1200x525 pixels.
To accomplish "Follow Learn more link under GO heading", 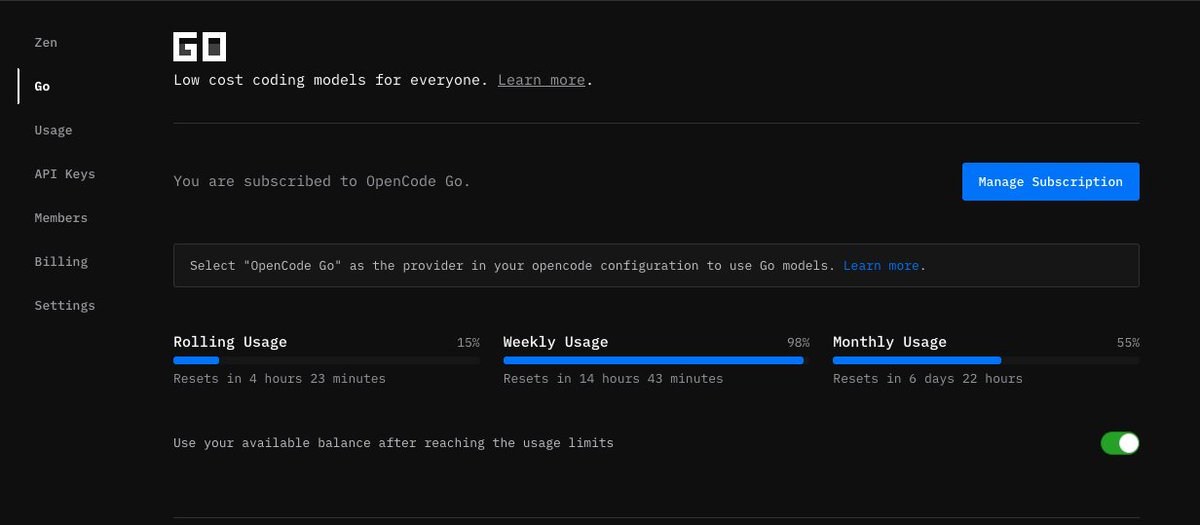I will [x=541, y=80].
